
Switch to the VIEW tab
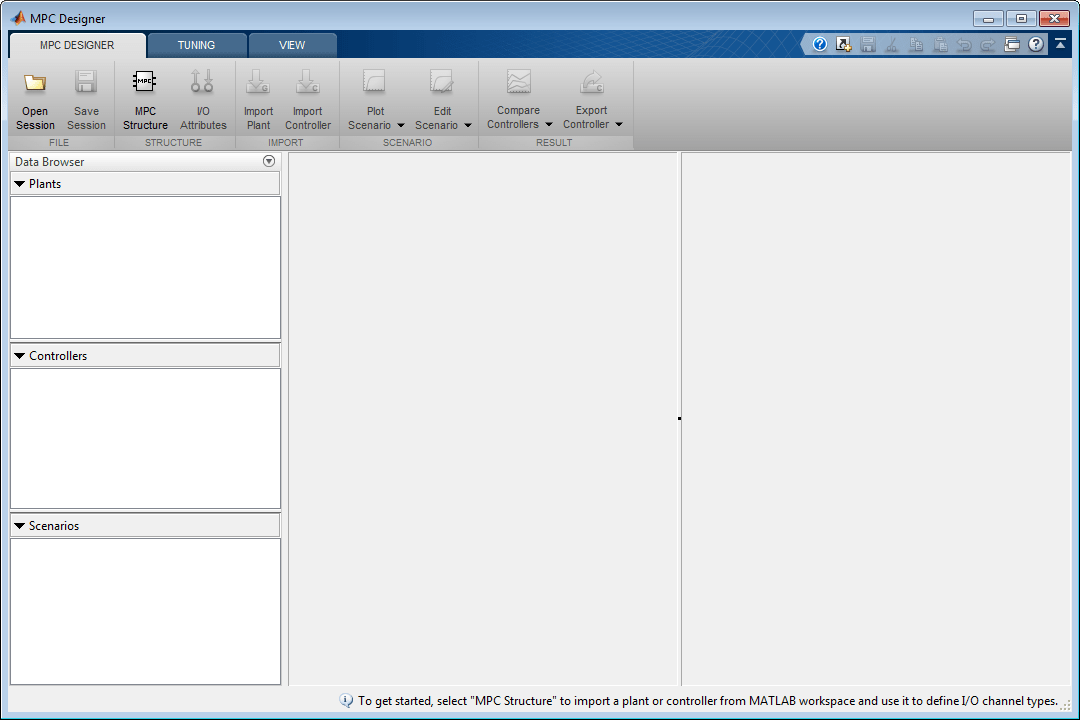(292, 45)
